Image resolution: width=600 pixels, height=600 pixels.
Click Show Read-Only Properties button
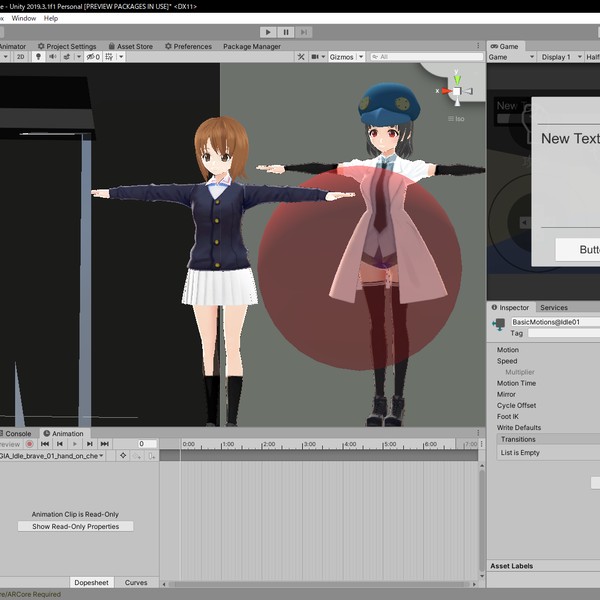[x=75, y=527]
